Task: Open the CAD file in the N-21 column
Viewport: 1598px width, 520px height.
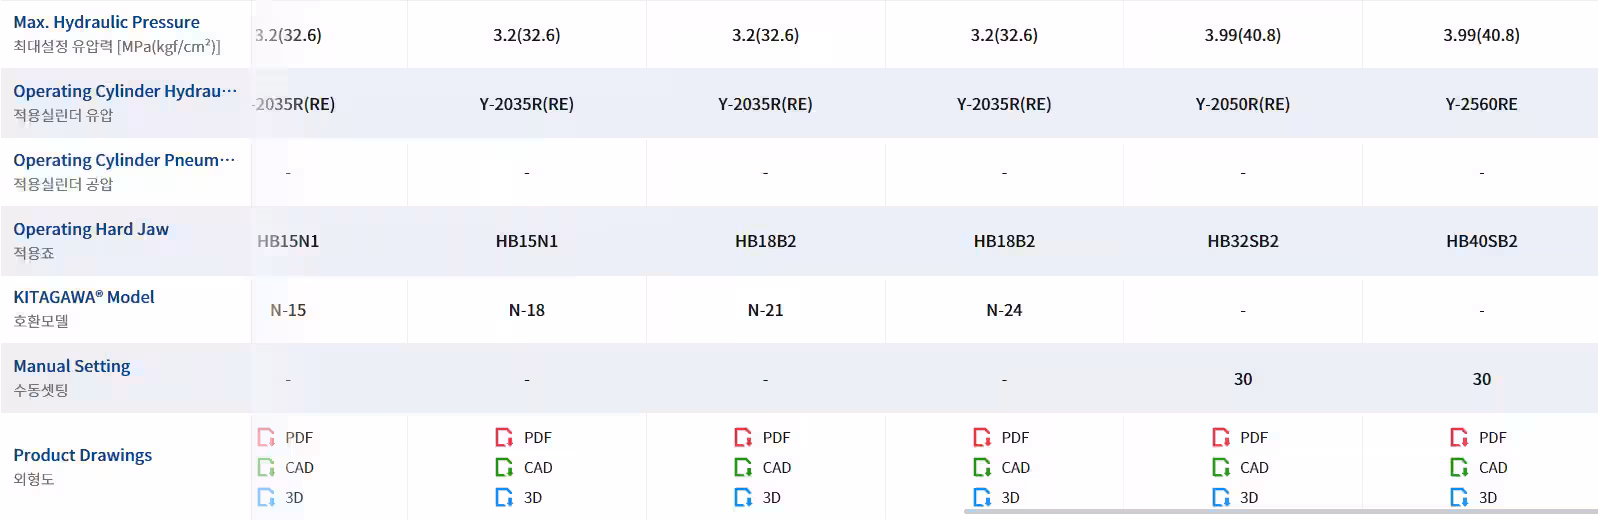Action: pyautogui.click(x=764, y=467)
